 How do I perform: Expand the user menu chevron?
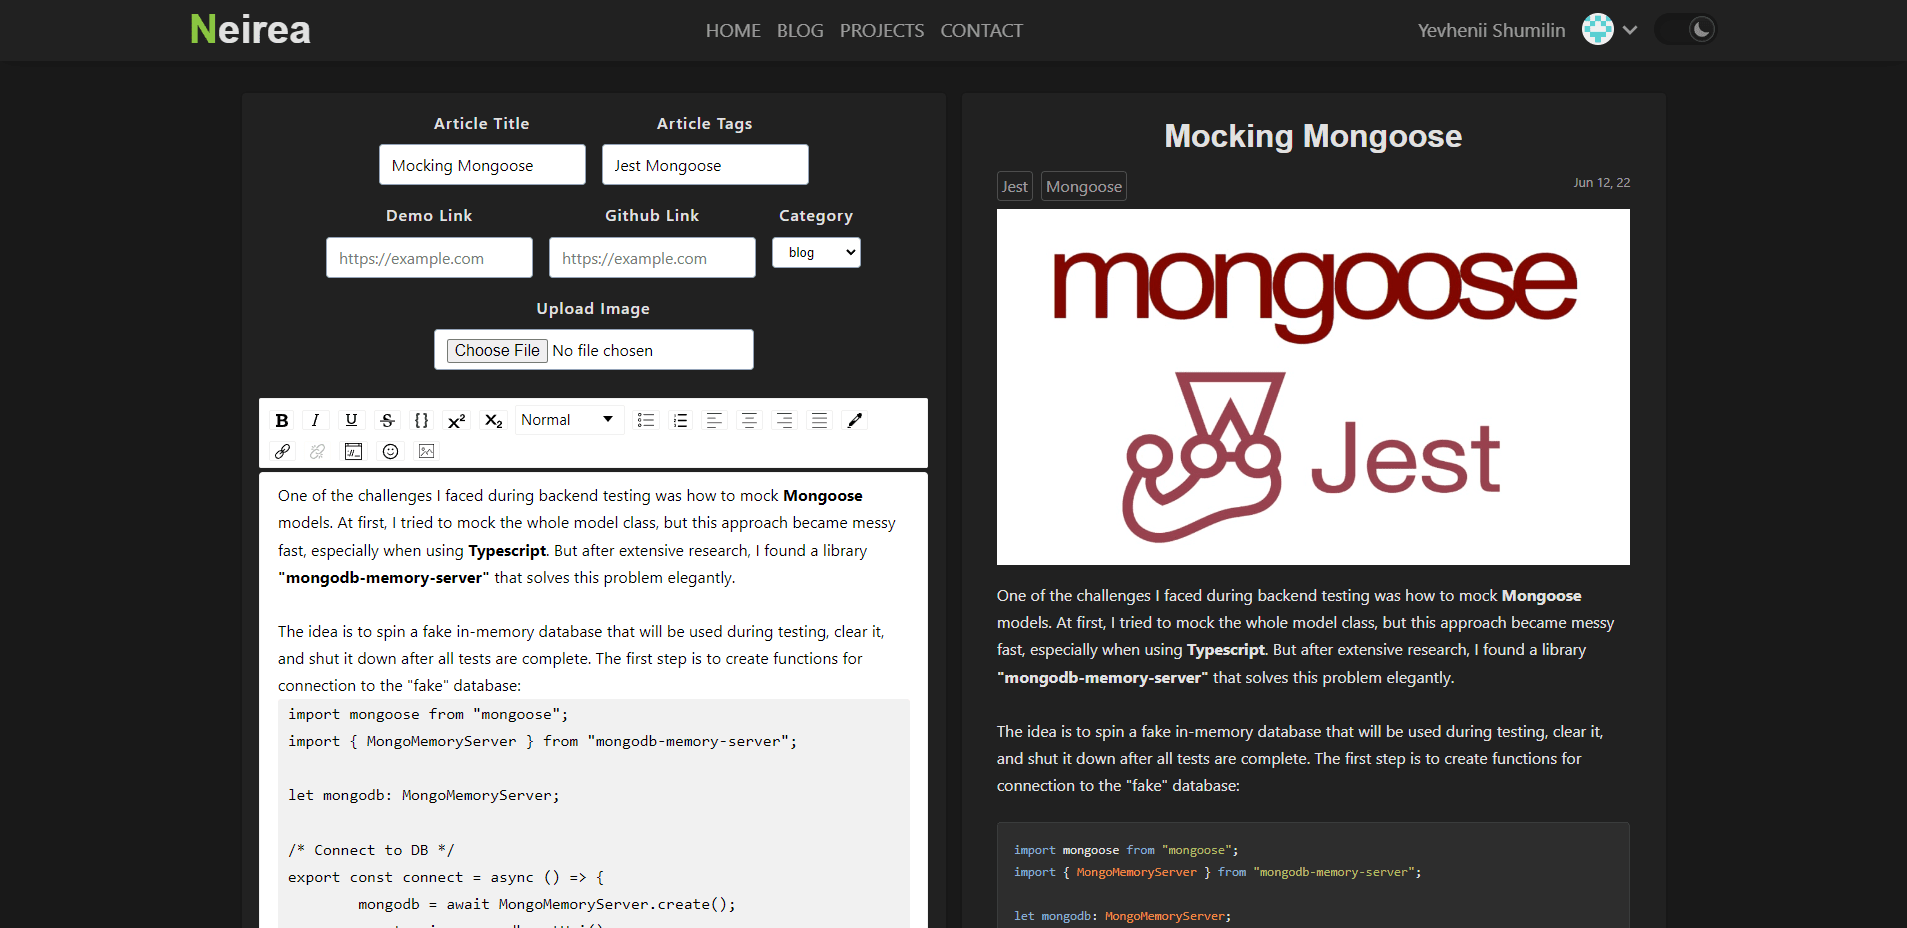1630,30
